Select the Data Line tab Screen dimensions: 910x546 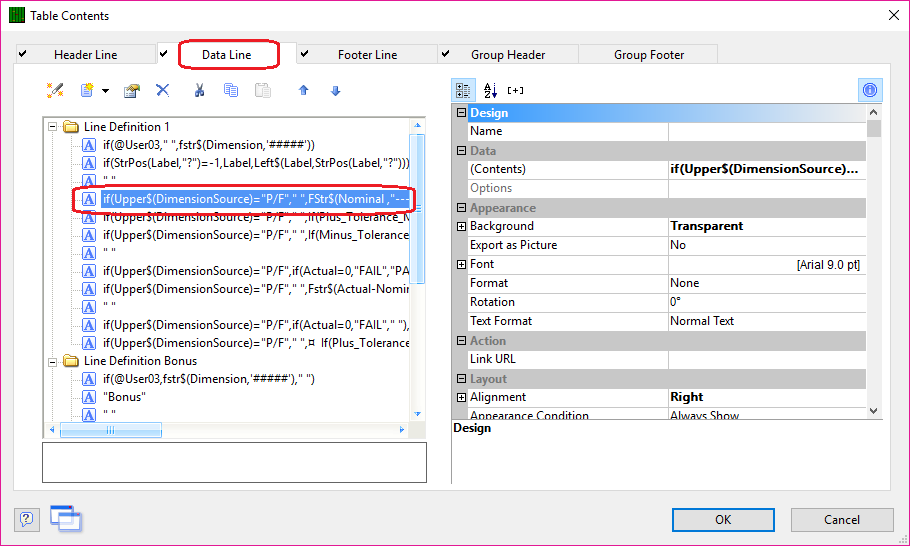[226, 55]
